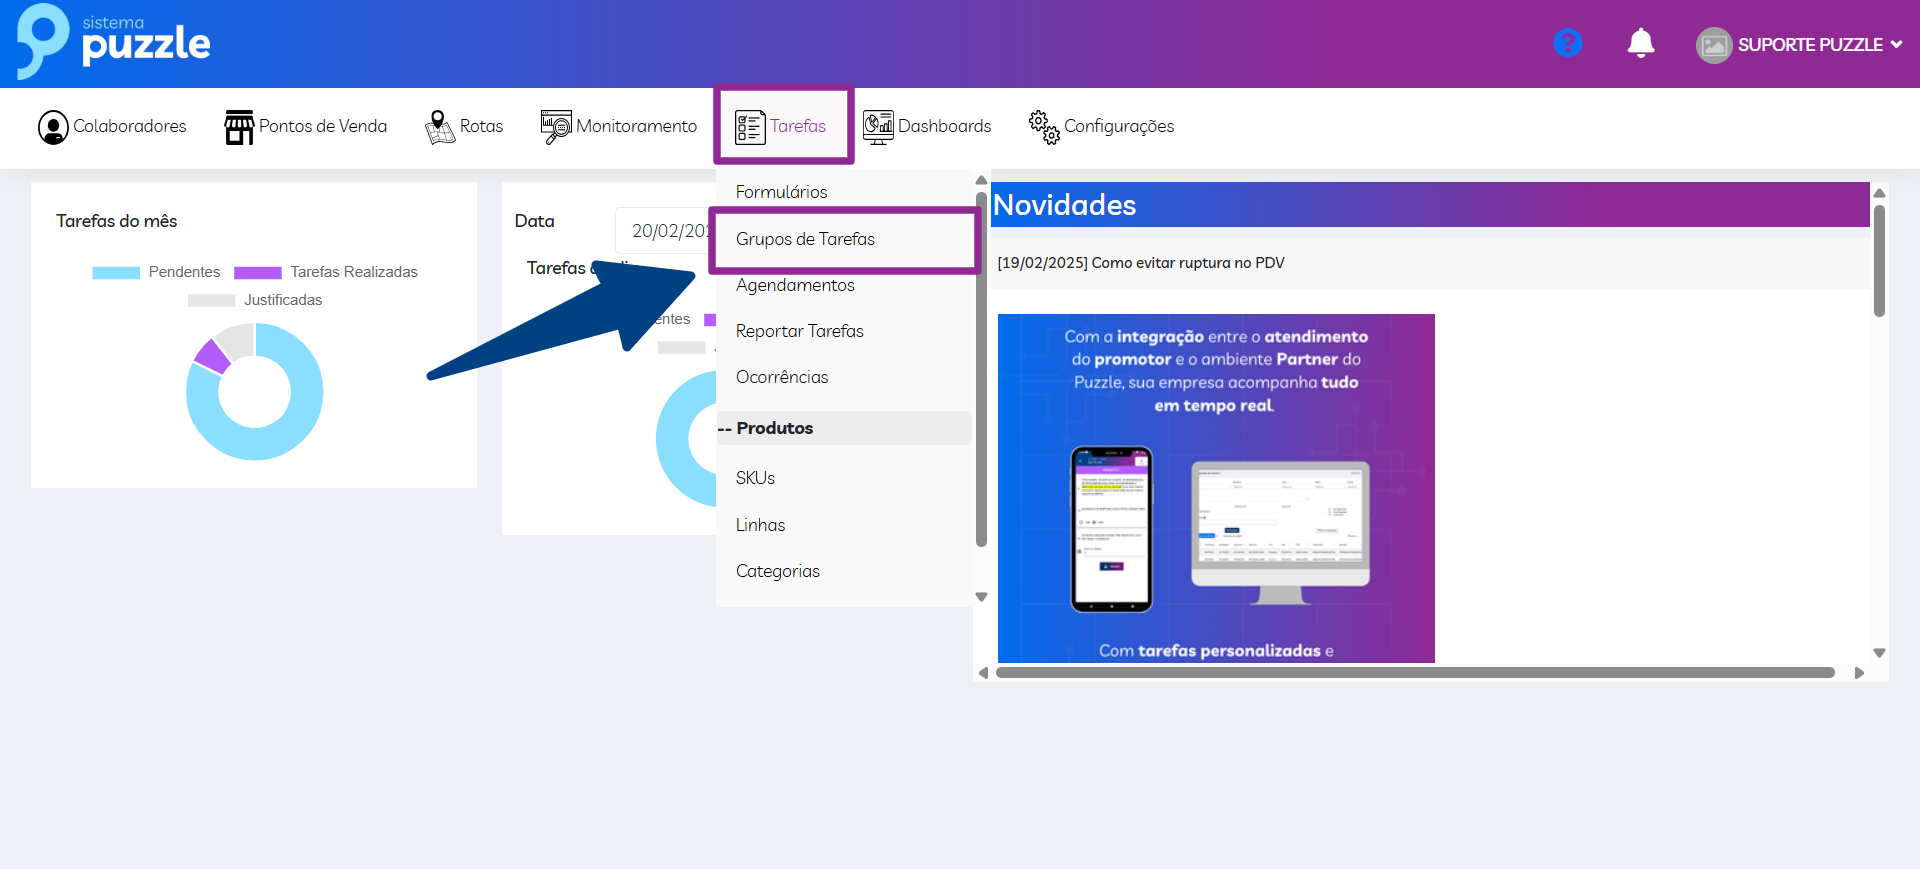Open Formulários from the Tarefas menu
Image resolution: width=1920 pixels, height=869 pixels.
[781, 192]
